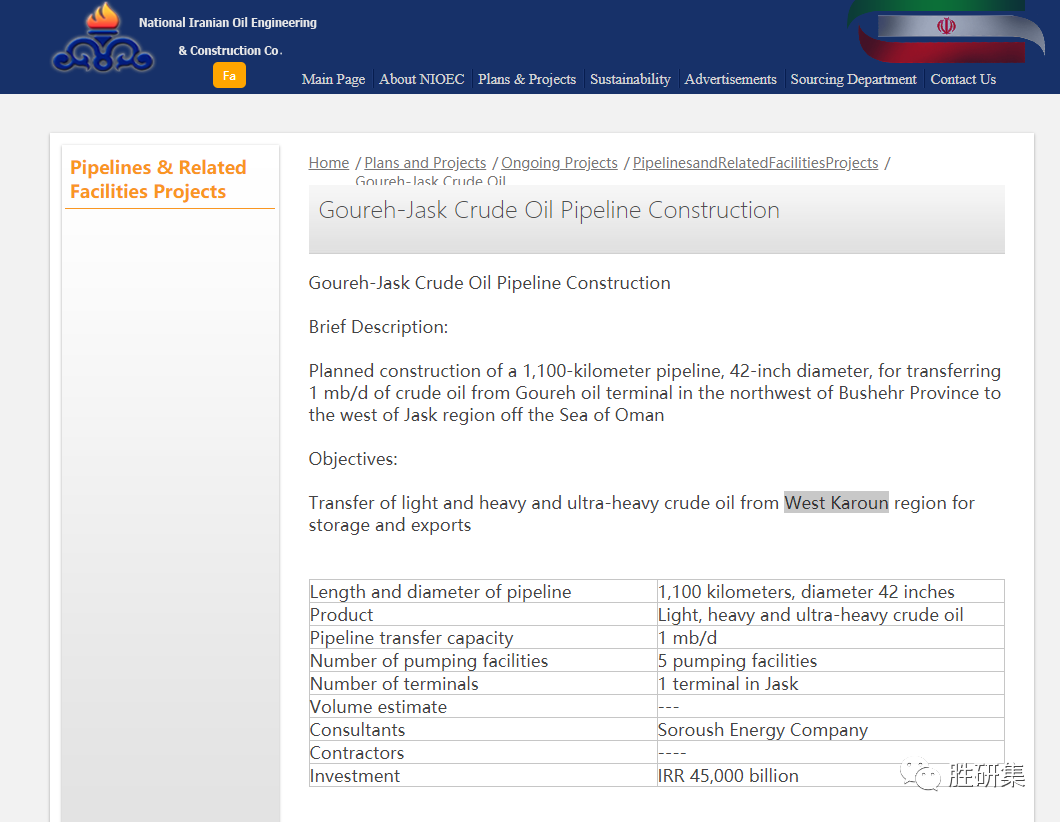Viewport: 1060px width, 822px height.
Task: Follow the Plans and Projects breadcrumb
Action: click(425, 163)
